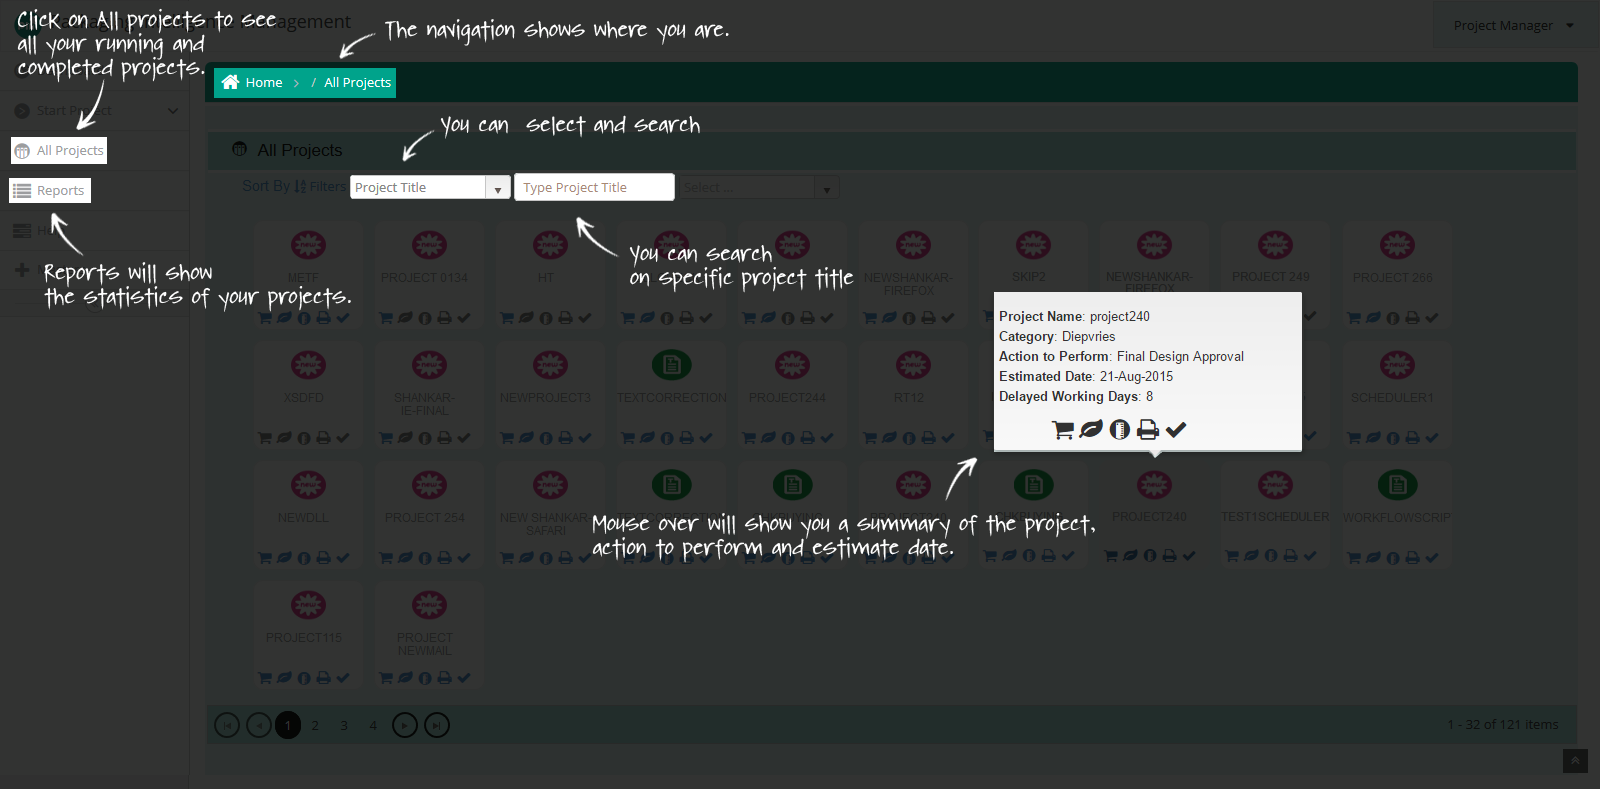
Task: Click the All Projects globe icon in sidebar
Action: click(22, 151)
